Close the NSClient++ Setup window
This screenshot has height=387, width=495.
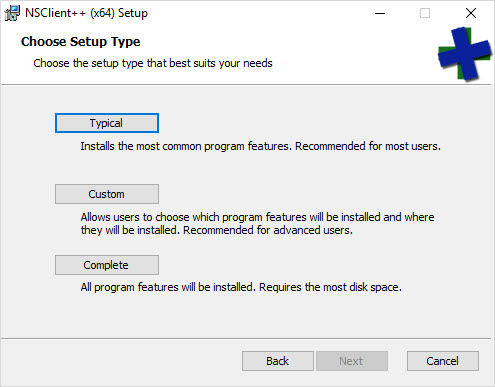tap(471, 13)
